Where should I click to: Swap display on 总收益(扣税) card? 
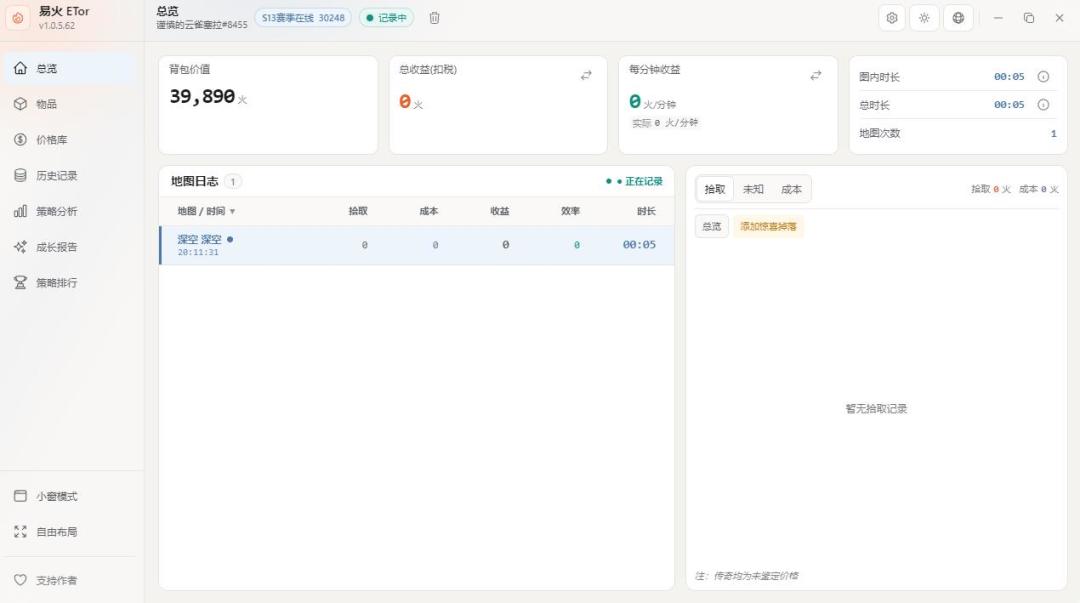click(586, 75)
